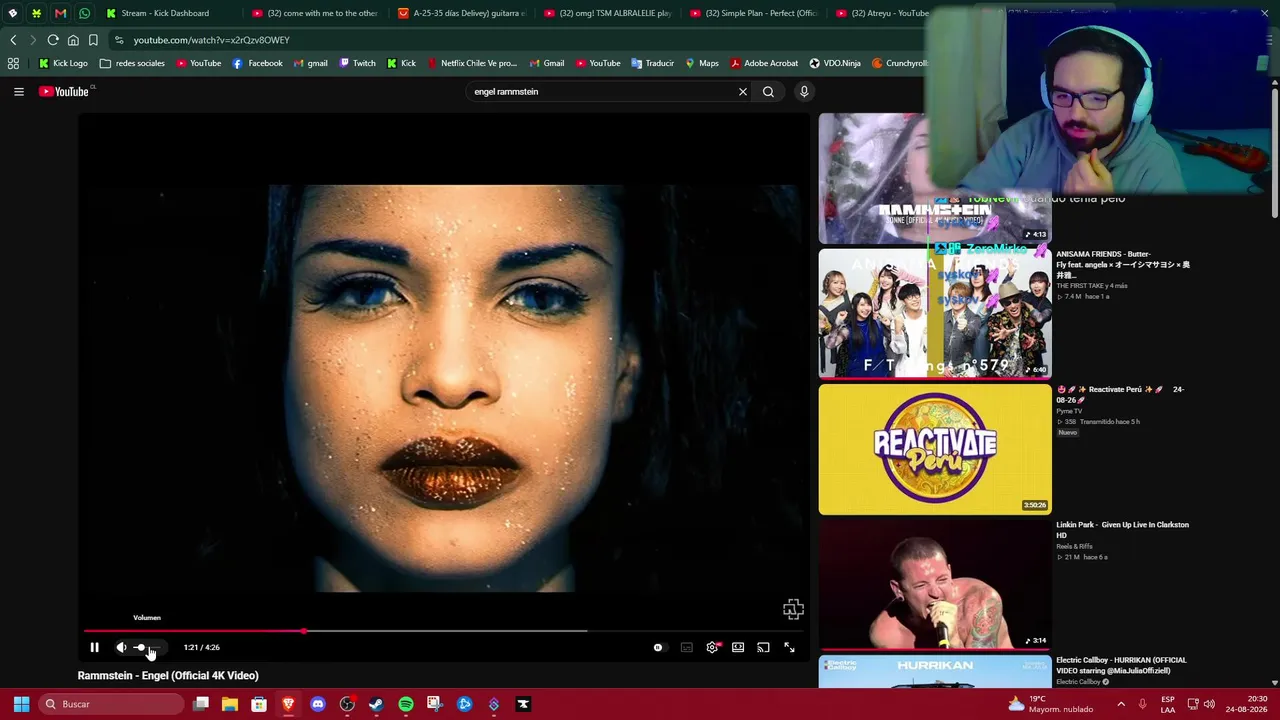Switch to the 'omg! TSM ALBRALELIE' tab
This screenshot has width=1280, height=720.
click(x=606, y=13)
